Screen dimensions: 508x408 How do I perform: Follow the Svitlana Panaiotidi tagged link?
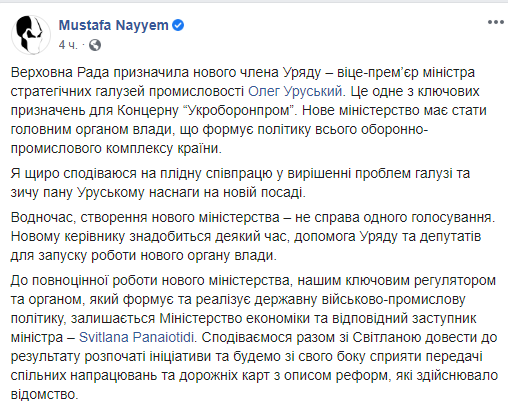[136, 338]
